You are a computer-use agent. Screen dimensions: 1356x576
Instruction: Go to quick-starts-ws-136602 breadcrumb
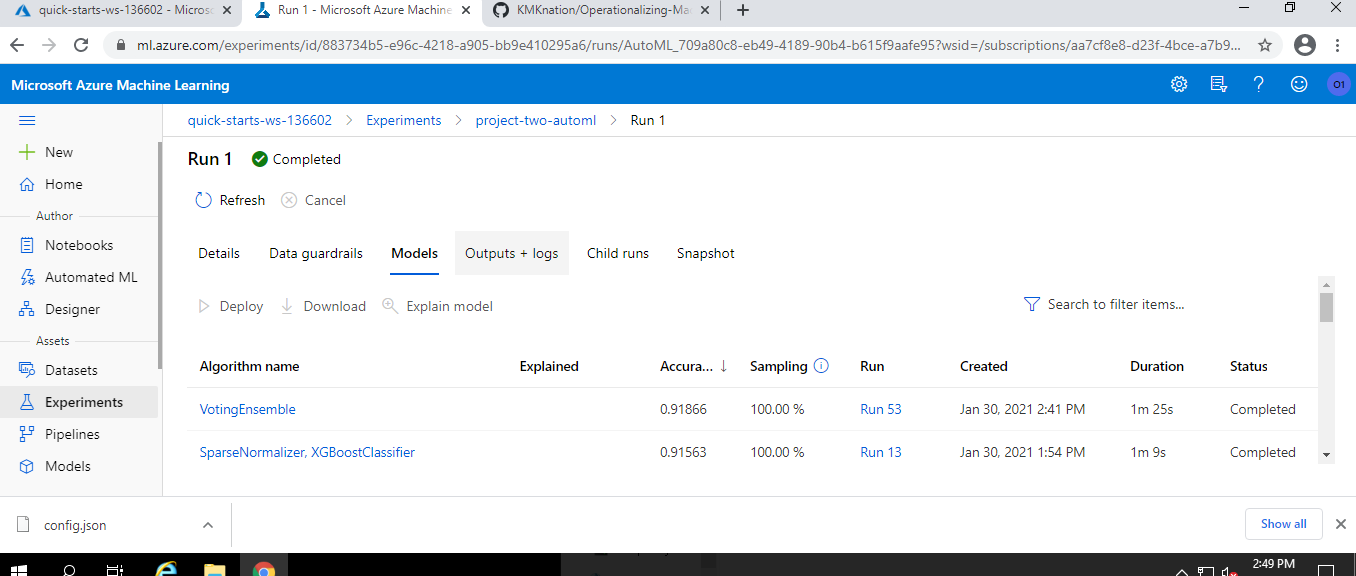[260, 120]
